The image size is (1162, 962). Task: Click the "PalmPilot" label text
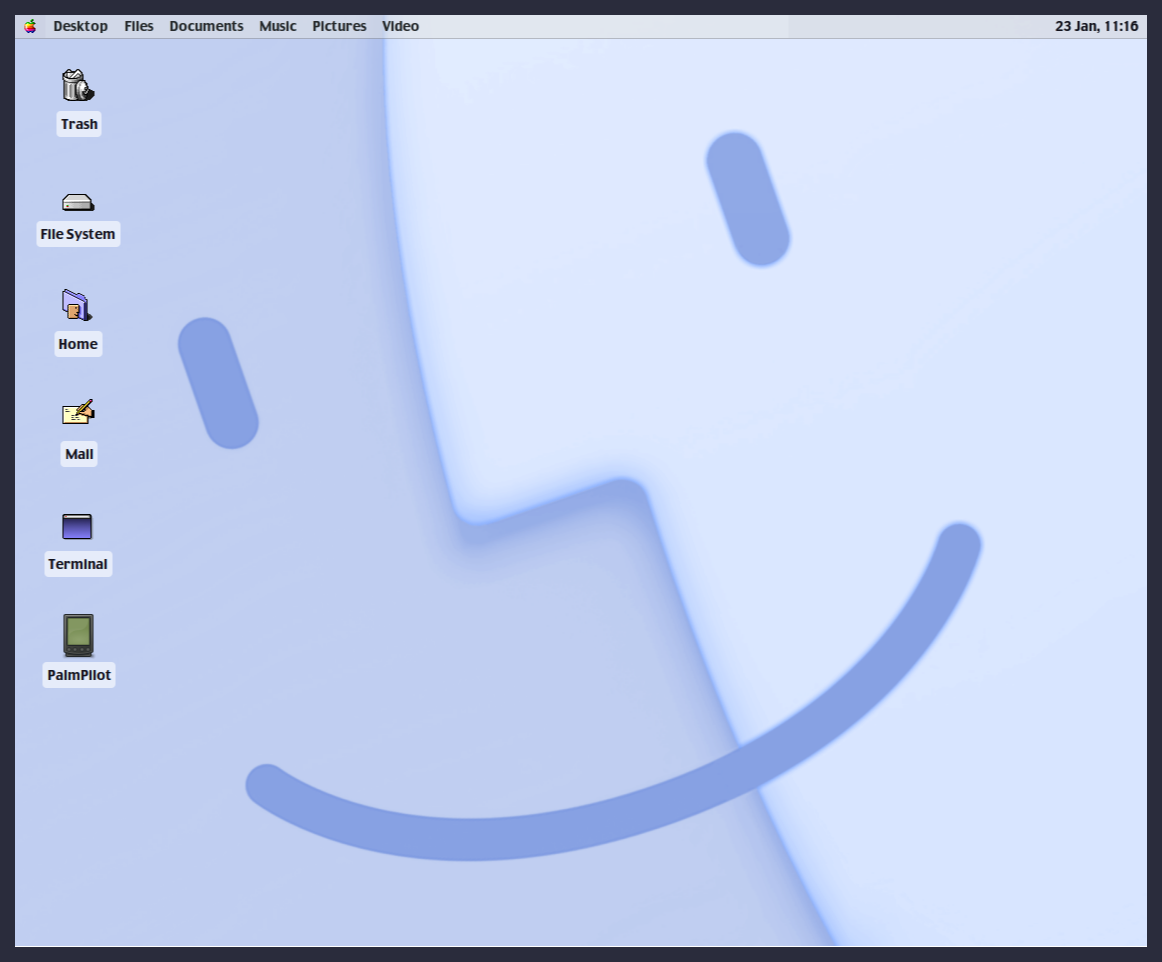(79, 675)
